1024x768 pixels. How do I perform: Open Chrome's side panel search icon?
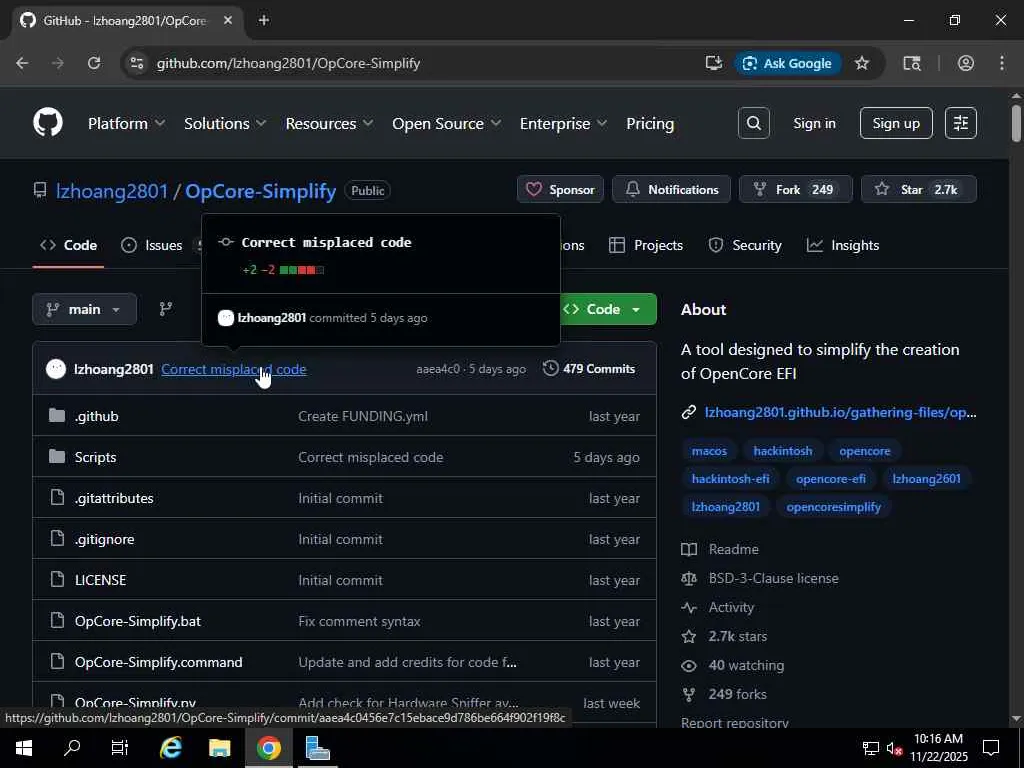(912, 63)
